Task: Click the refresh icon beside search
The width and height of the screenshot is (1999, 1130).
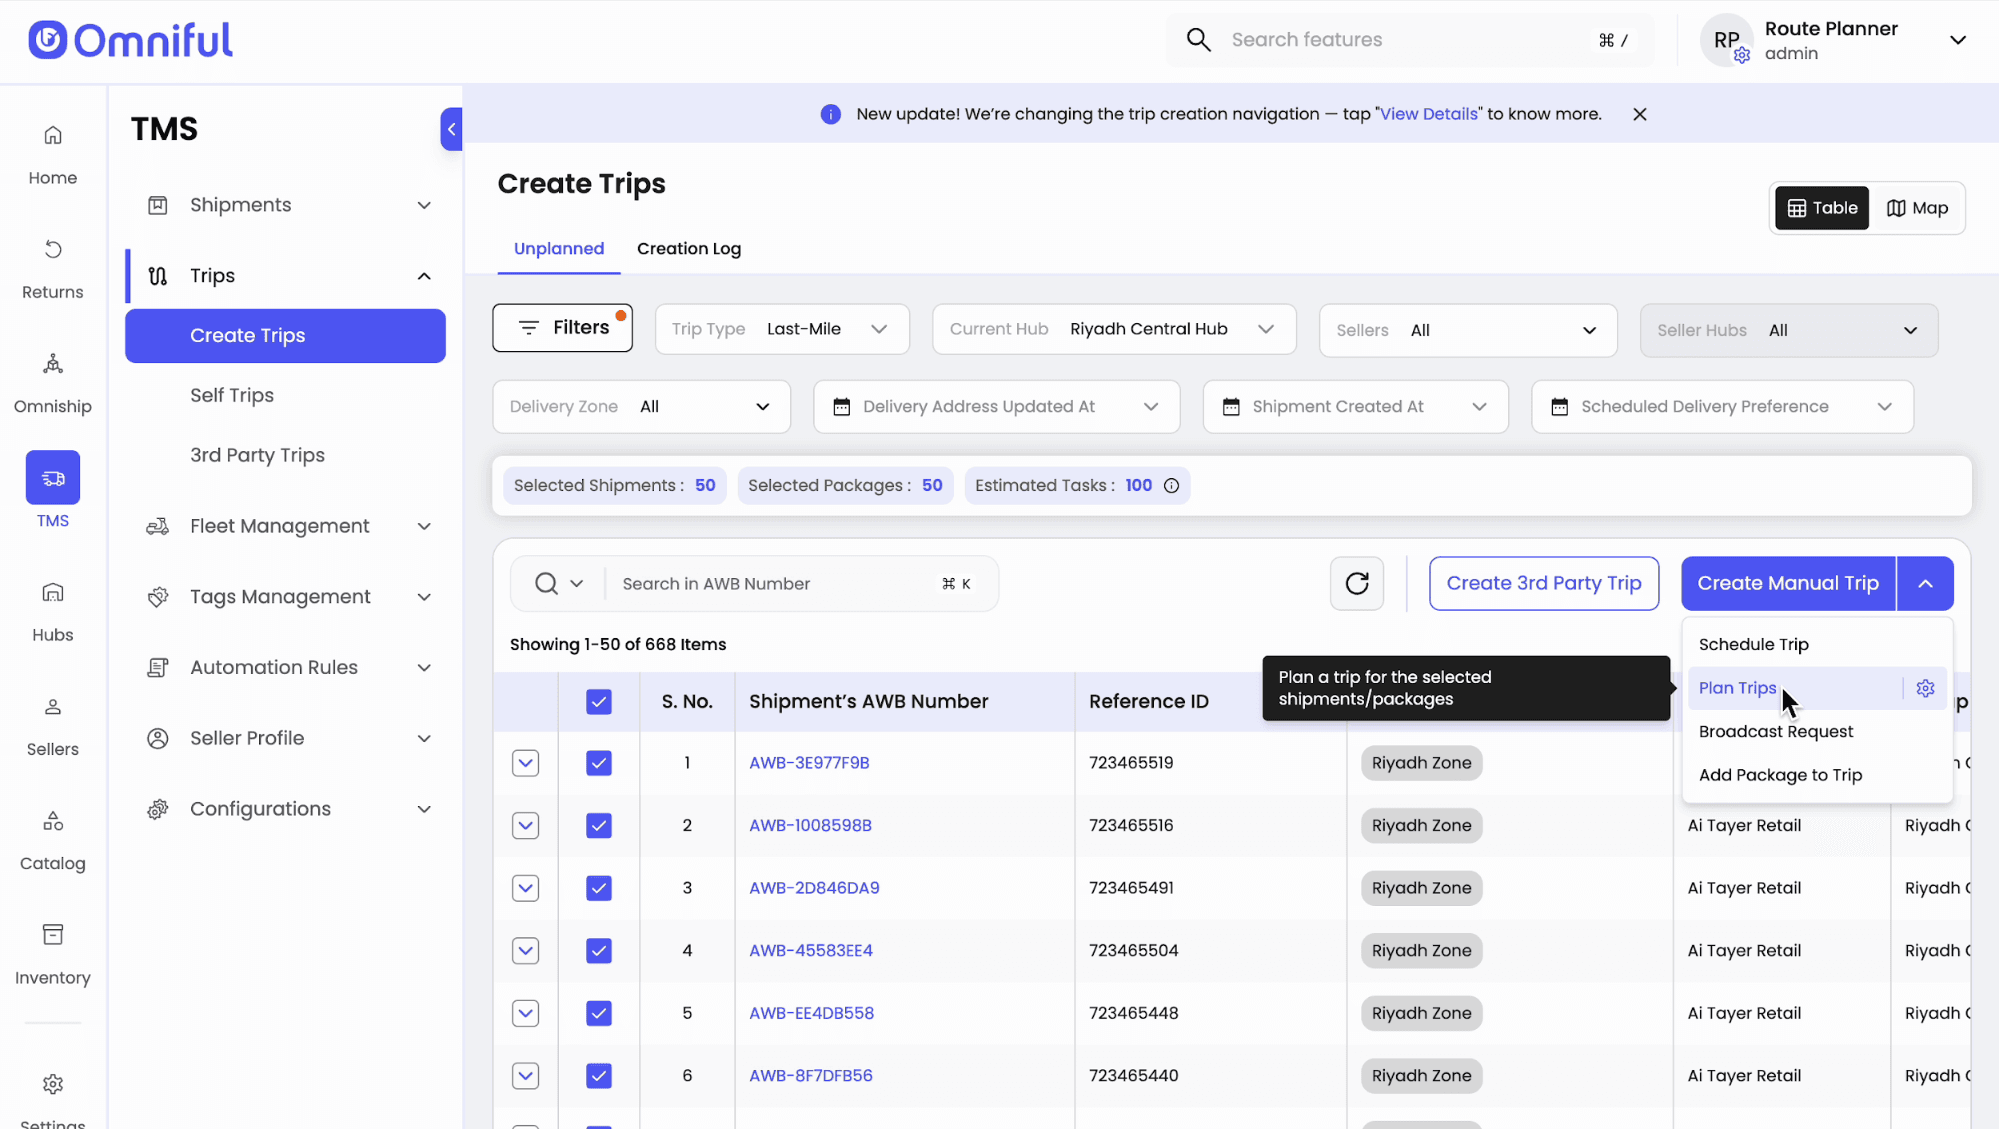Action: (x=1356, y=583)
